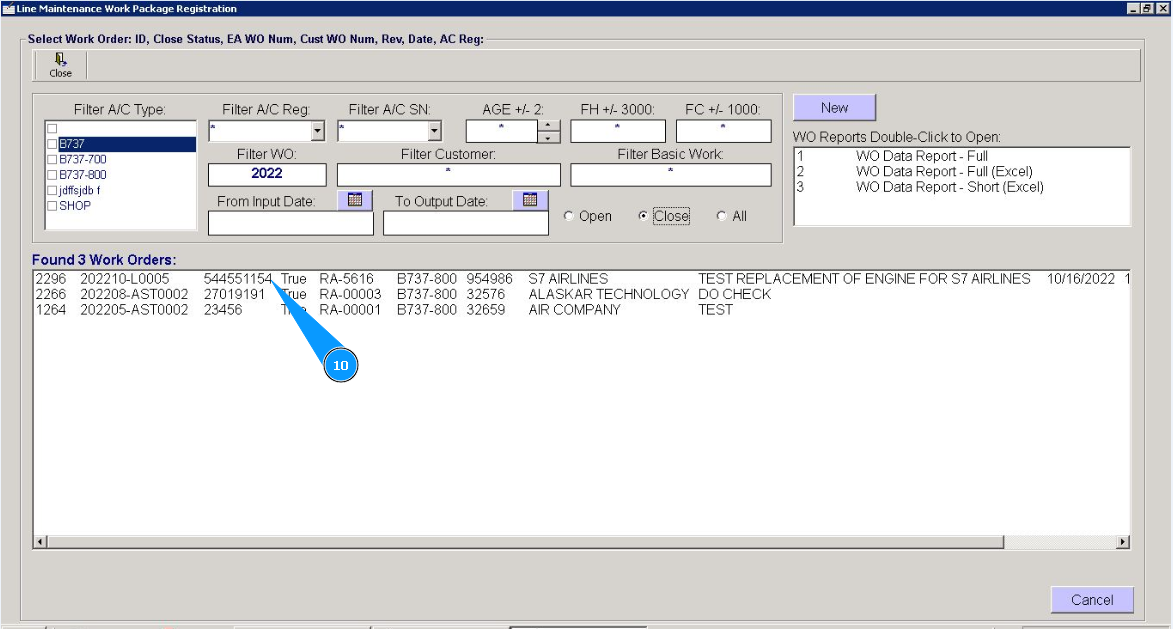Click registration RA-00001 in results list
This screenshot has height=629, width=1173.
350,310
